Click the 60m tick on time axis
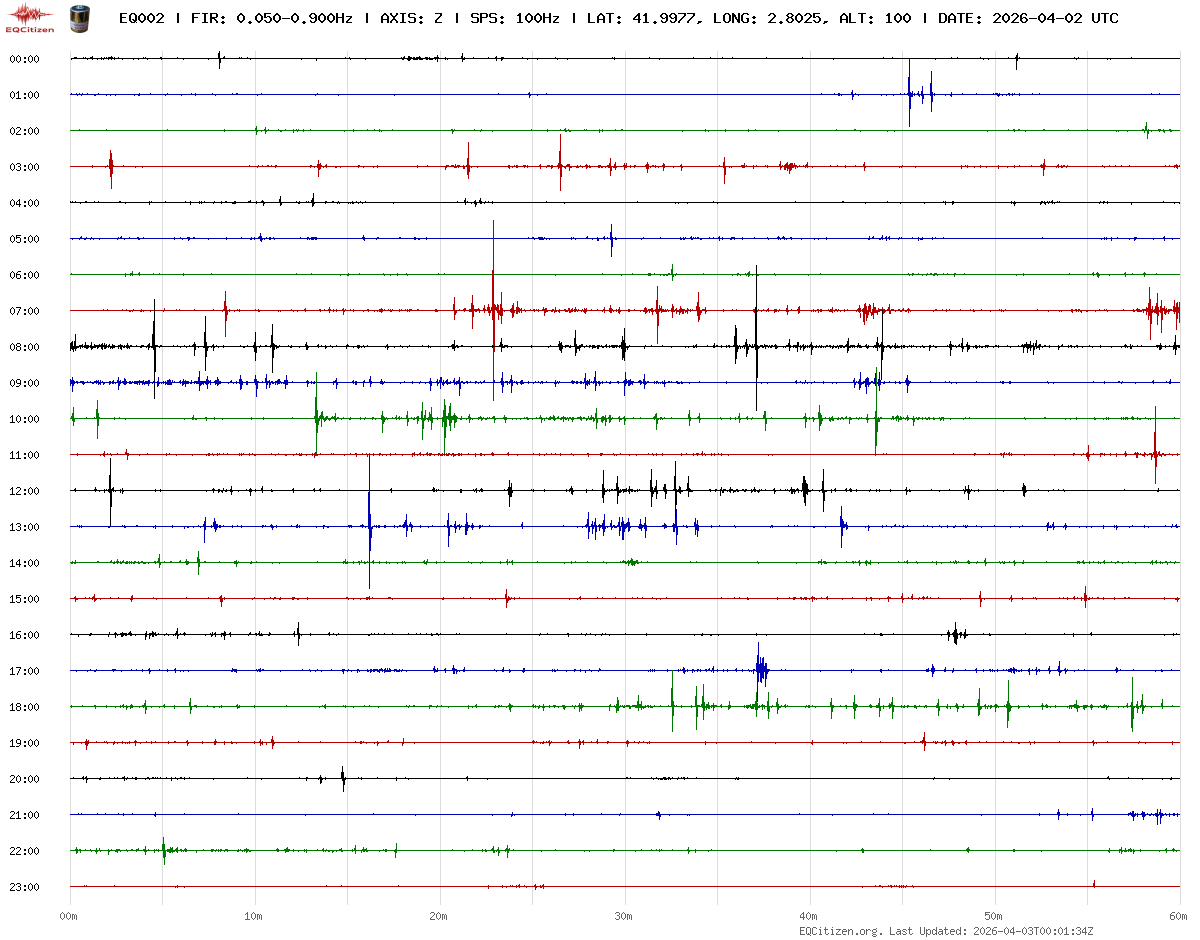The width and height of the screenshot is (1200, 940). [x=1179, y=916]
